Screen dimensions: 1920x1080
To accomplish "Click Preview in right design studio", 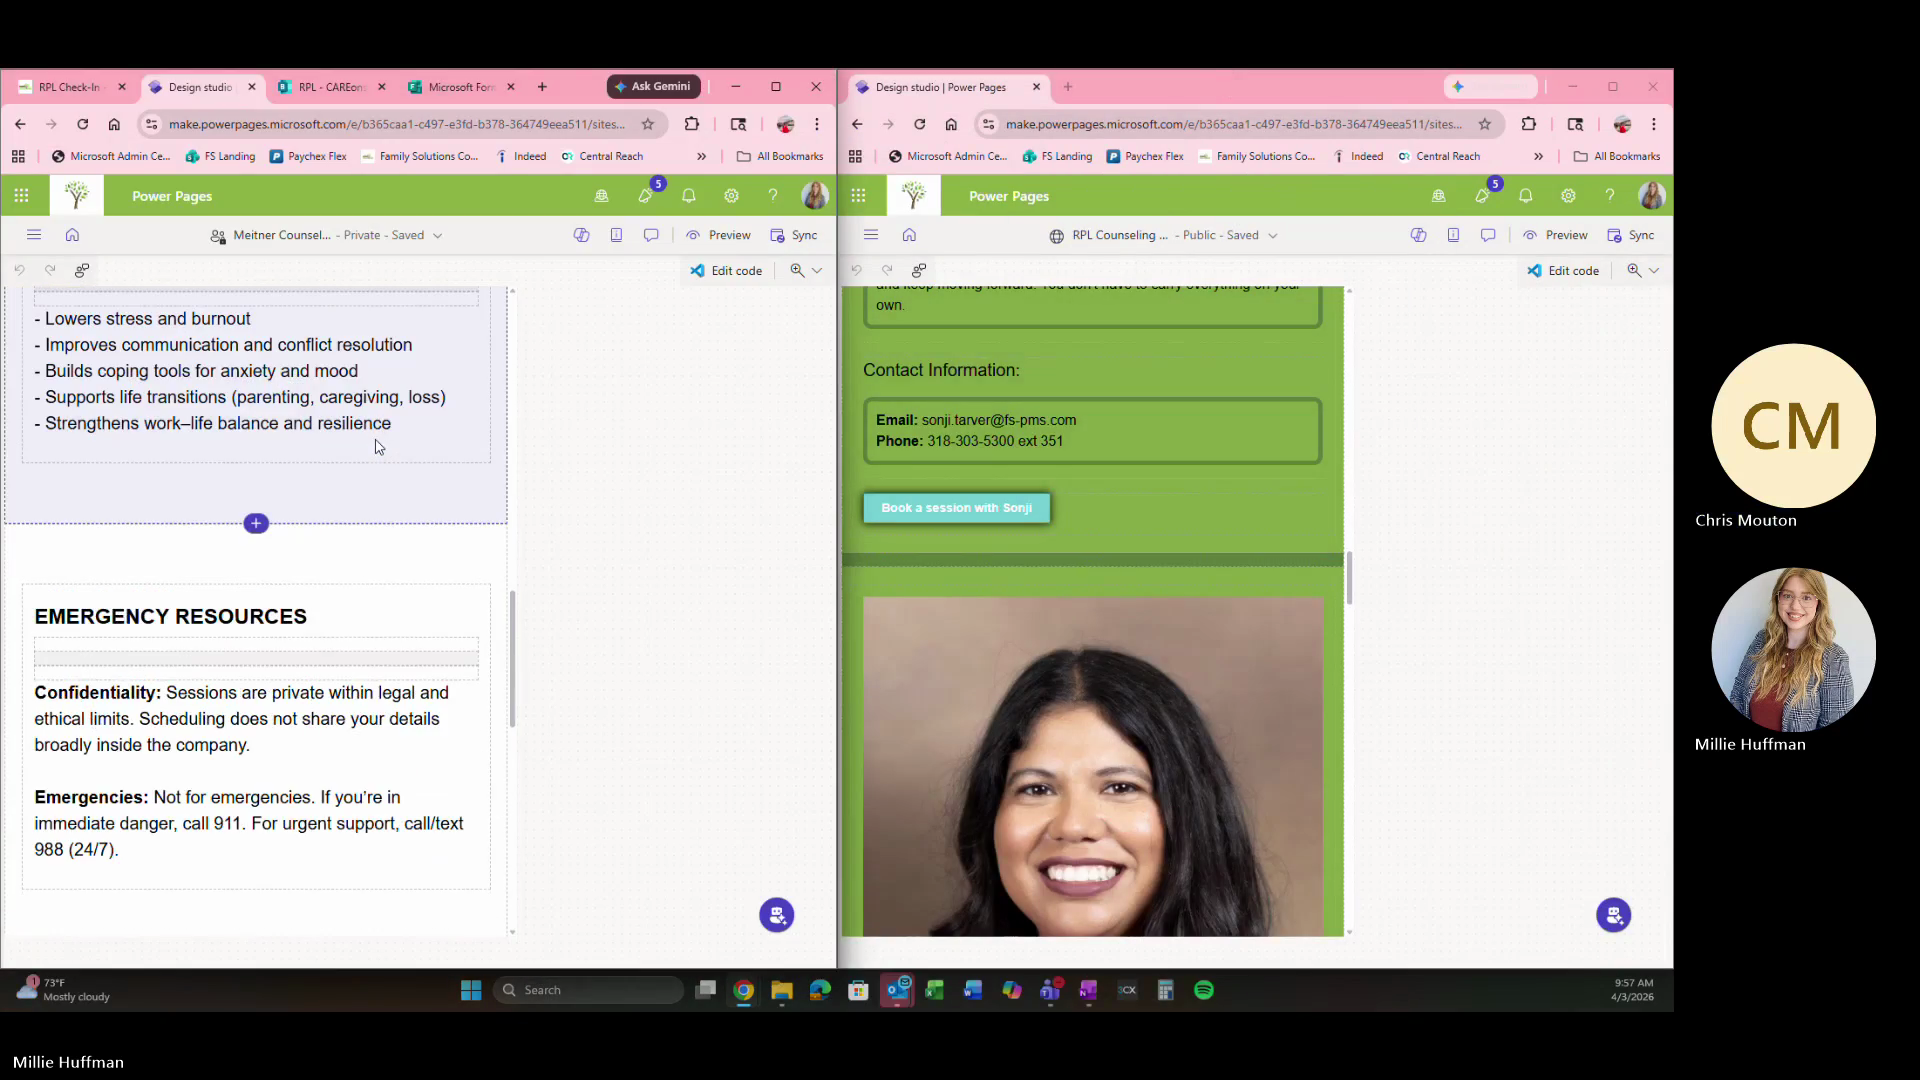I will click(1556, 235).
